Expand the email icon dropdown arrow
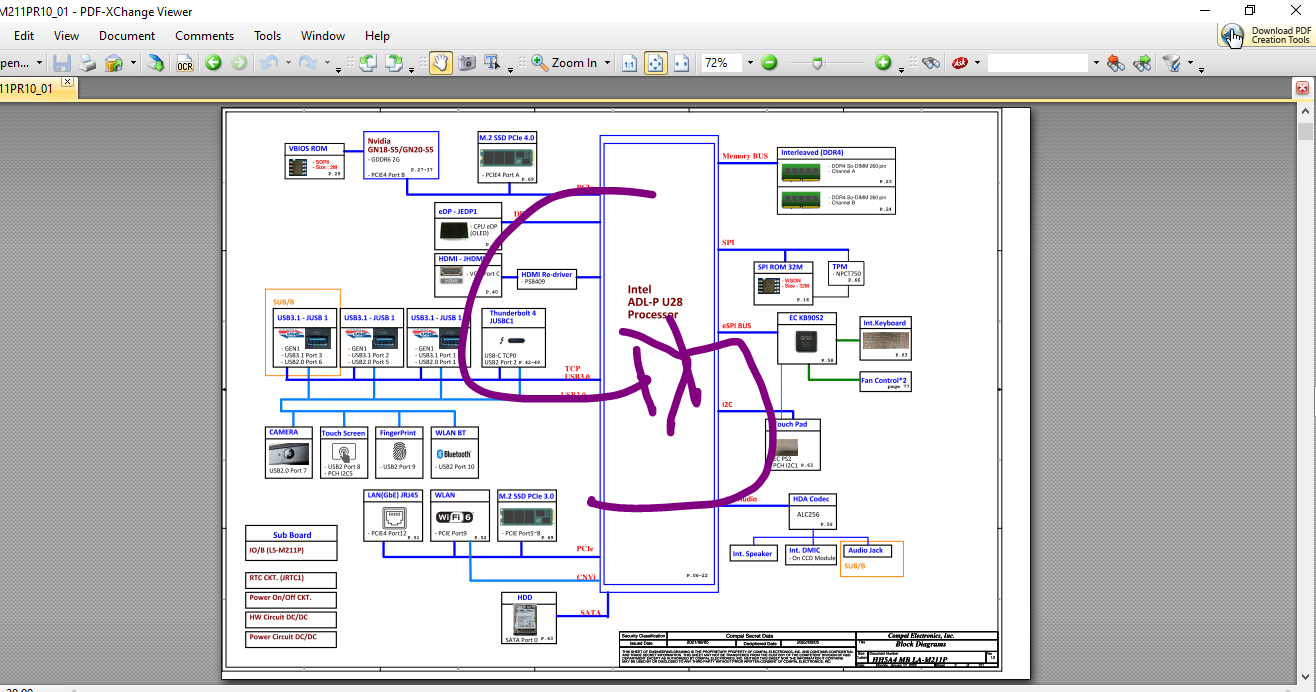Image resolution: width=1316 pixels, height=692 pixels. coord(133,64)
